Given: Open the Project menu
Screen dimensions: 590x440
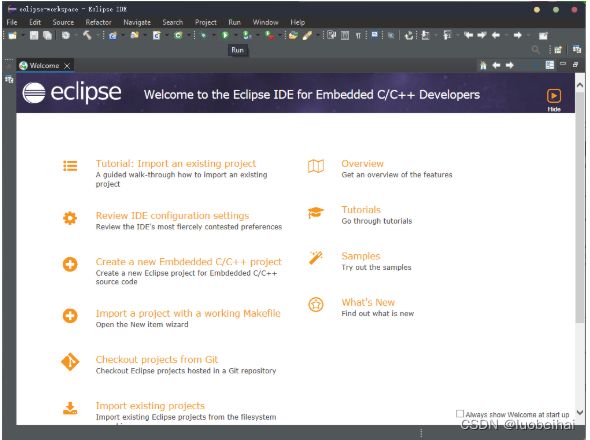Looking at the screenshot, I should click(205, 22).
